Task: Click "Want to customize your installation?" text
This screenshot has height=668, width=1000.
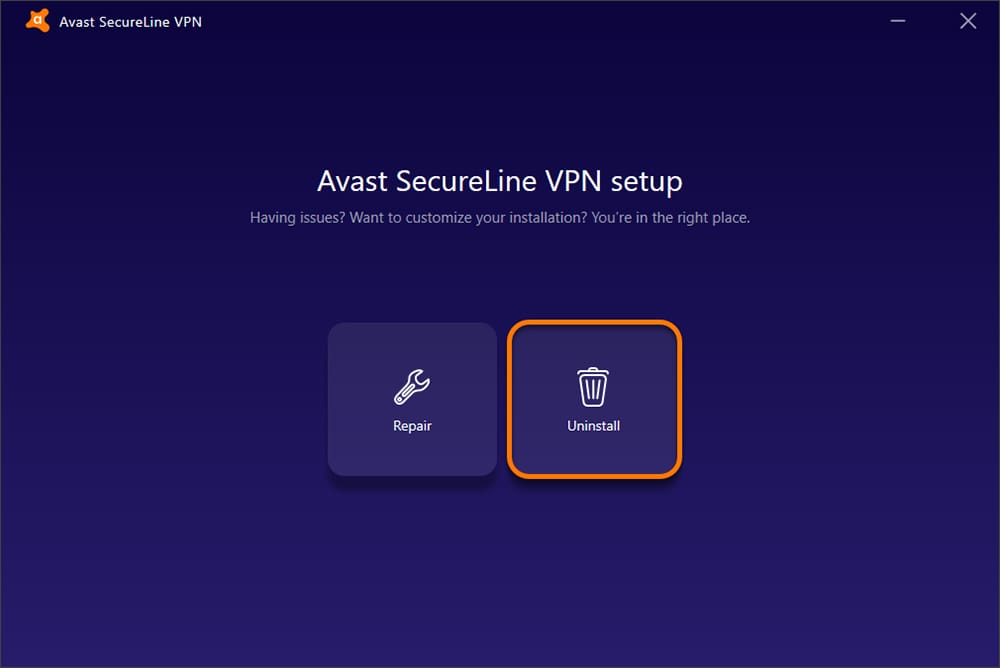Action: pyautogui.click(x=468, y=218)
